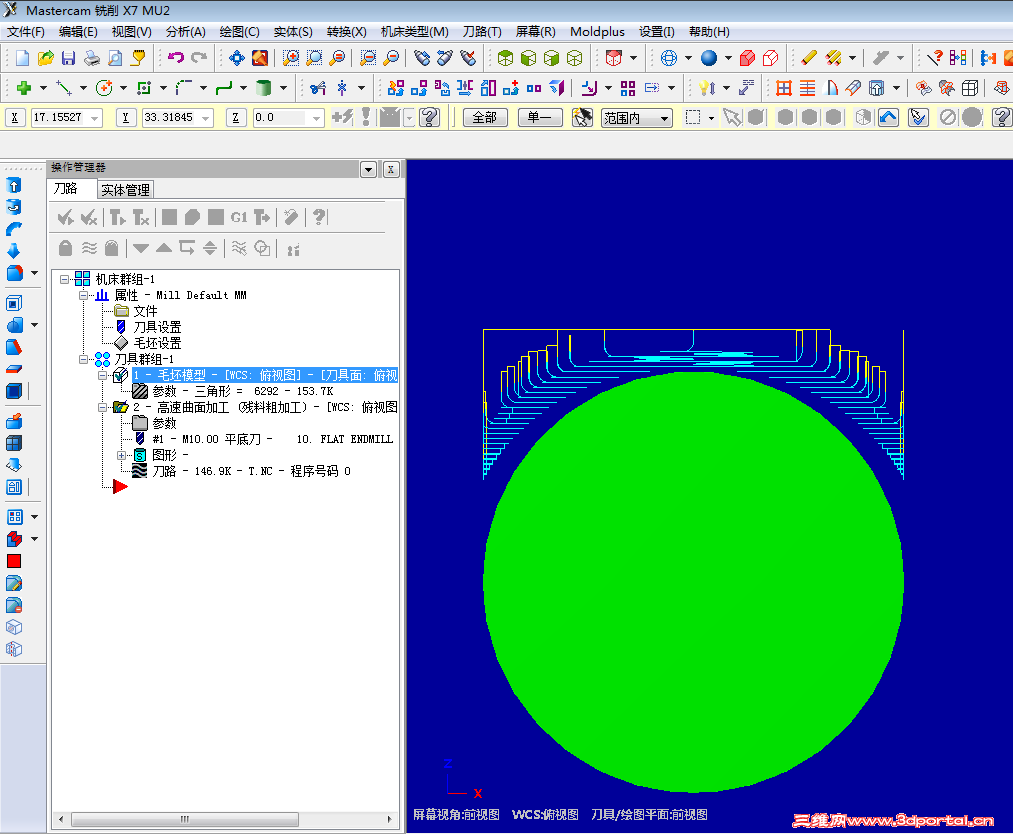Select 刀具设置 in the tree
The image size is (1013, 834).
tap(157, 327)
